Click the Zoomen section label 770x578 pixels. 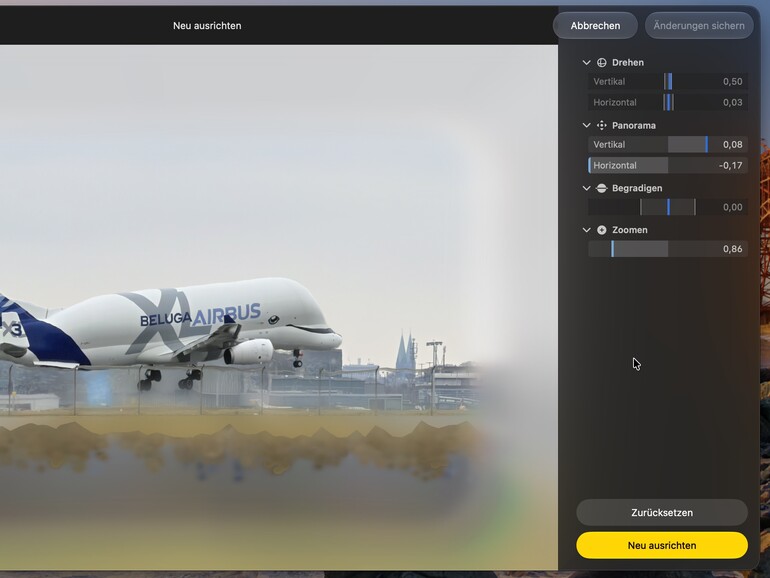[630, 230]
